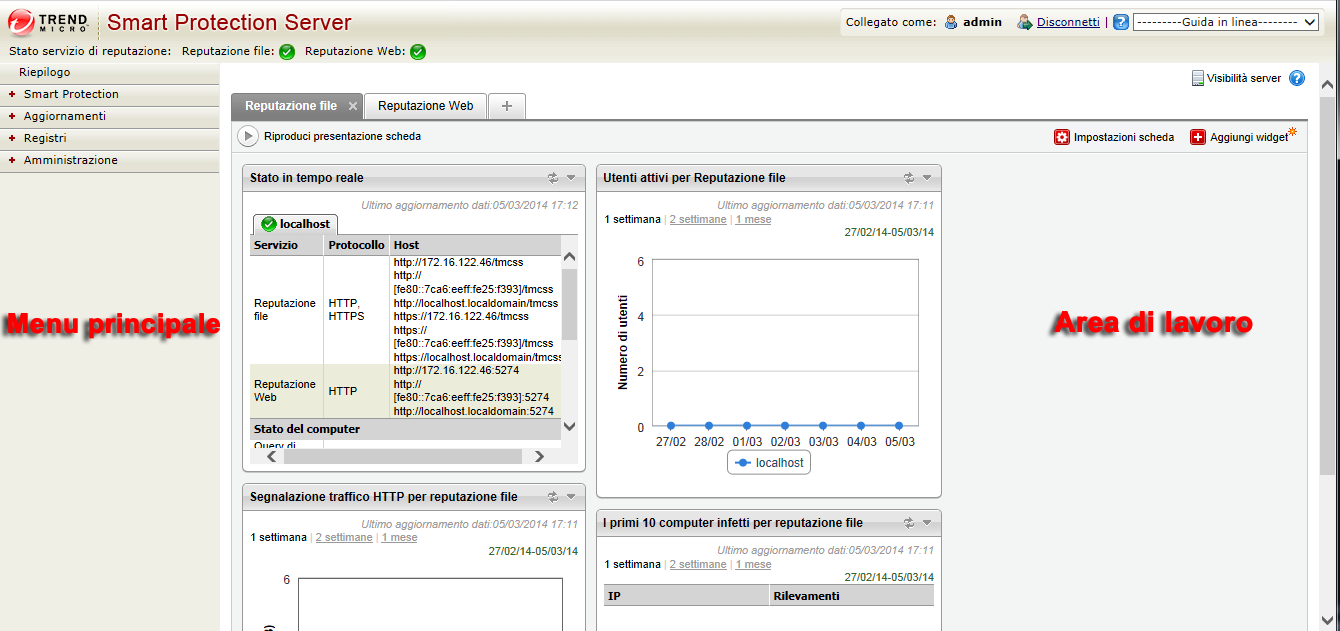Image resolution: width=1340 pixels, height=631 pixels.
Task: Click the Aggiungi widget plus icon
Action: [x=1197, y=137]
